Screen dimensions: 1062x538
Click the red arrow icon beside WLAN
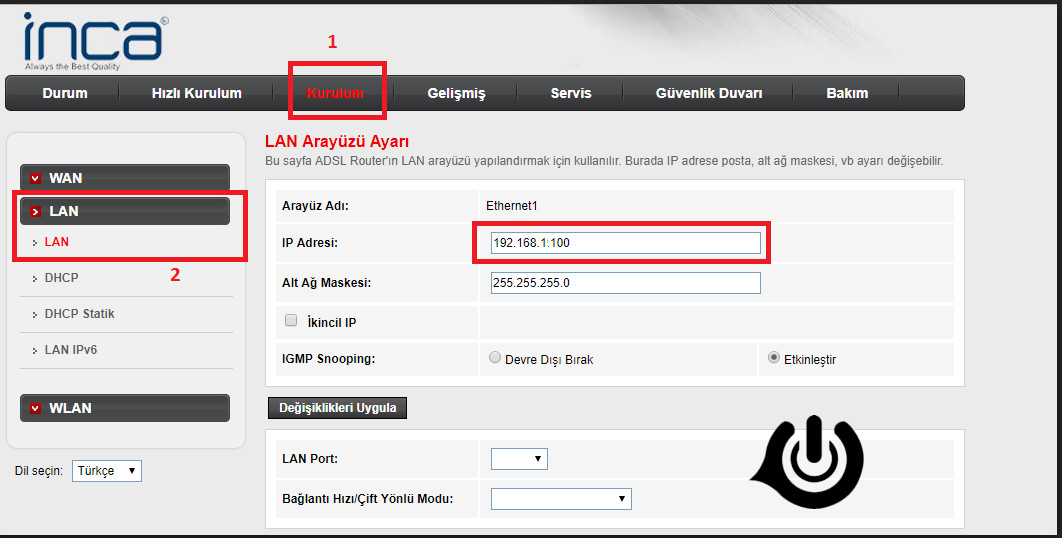tap(36, 409)
